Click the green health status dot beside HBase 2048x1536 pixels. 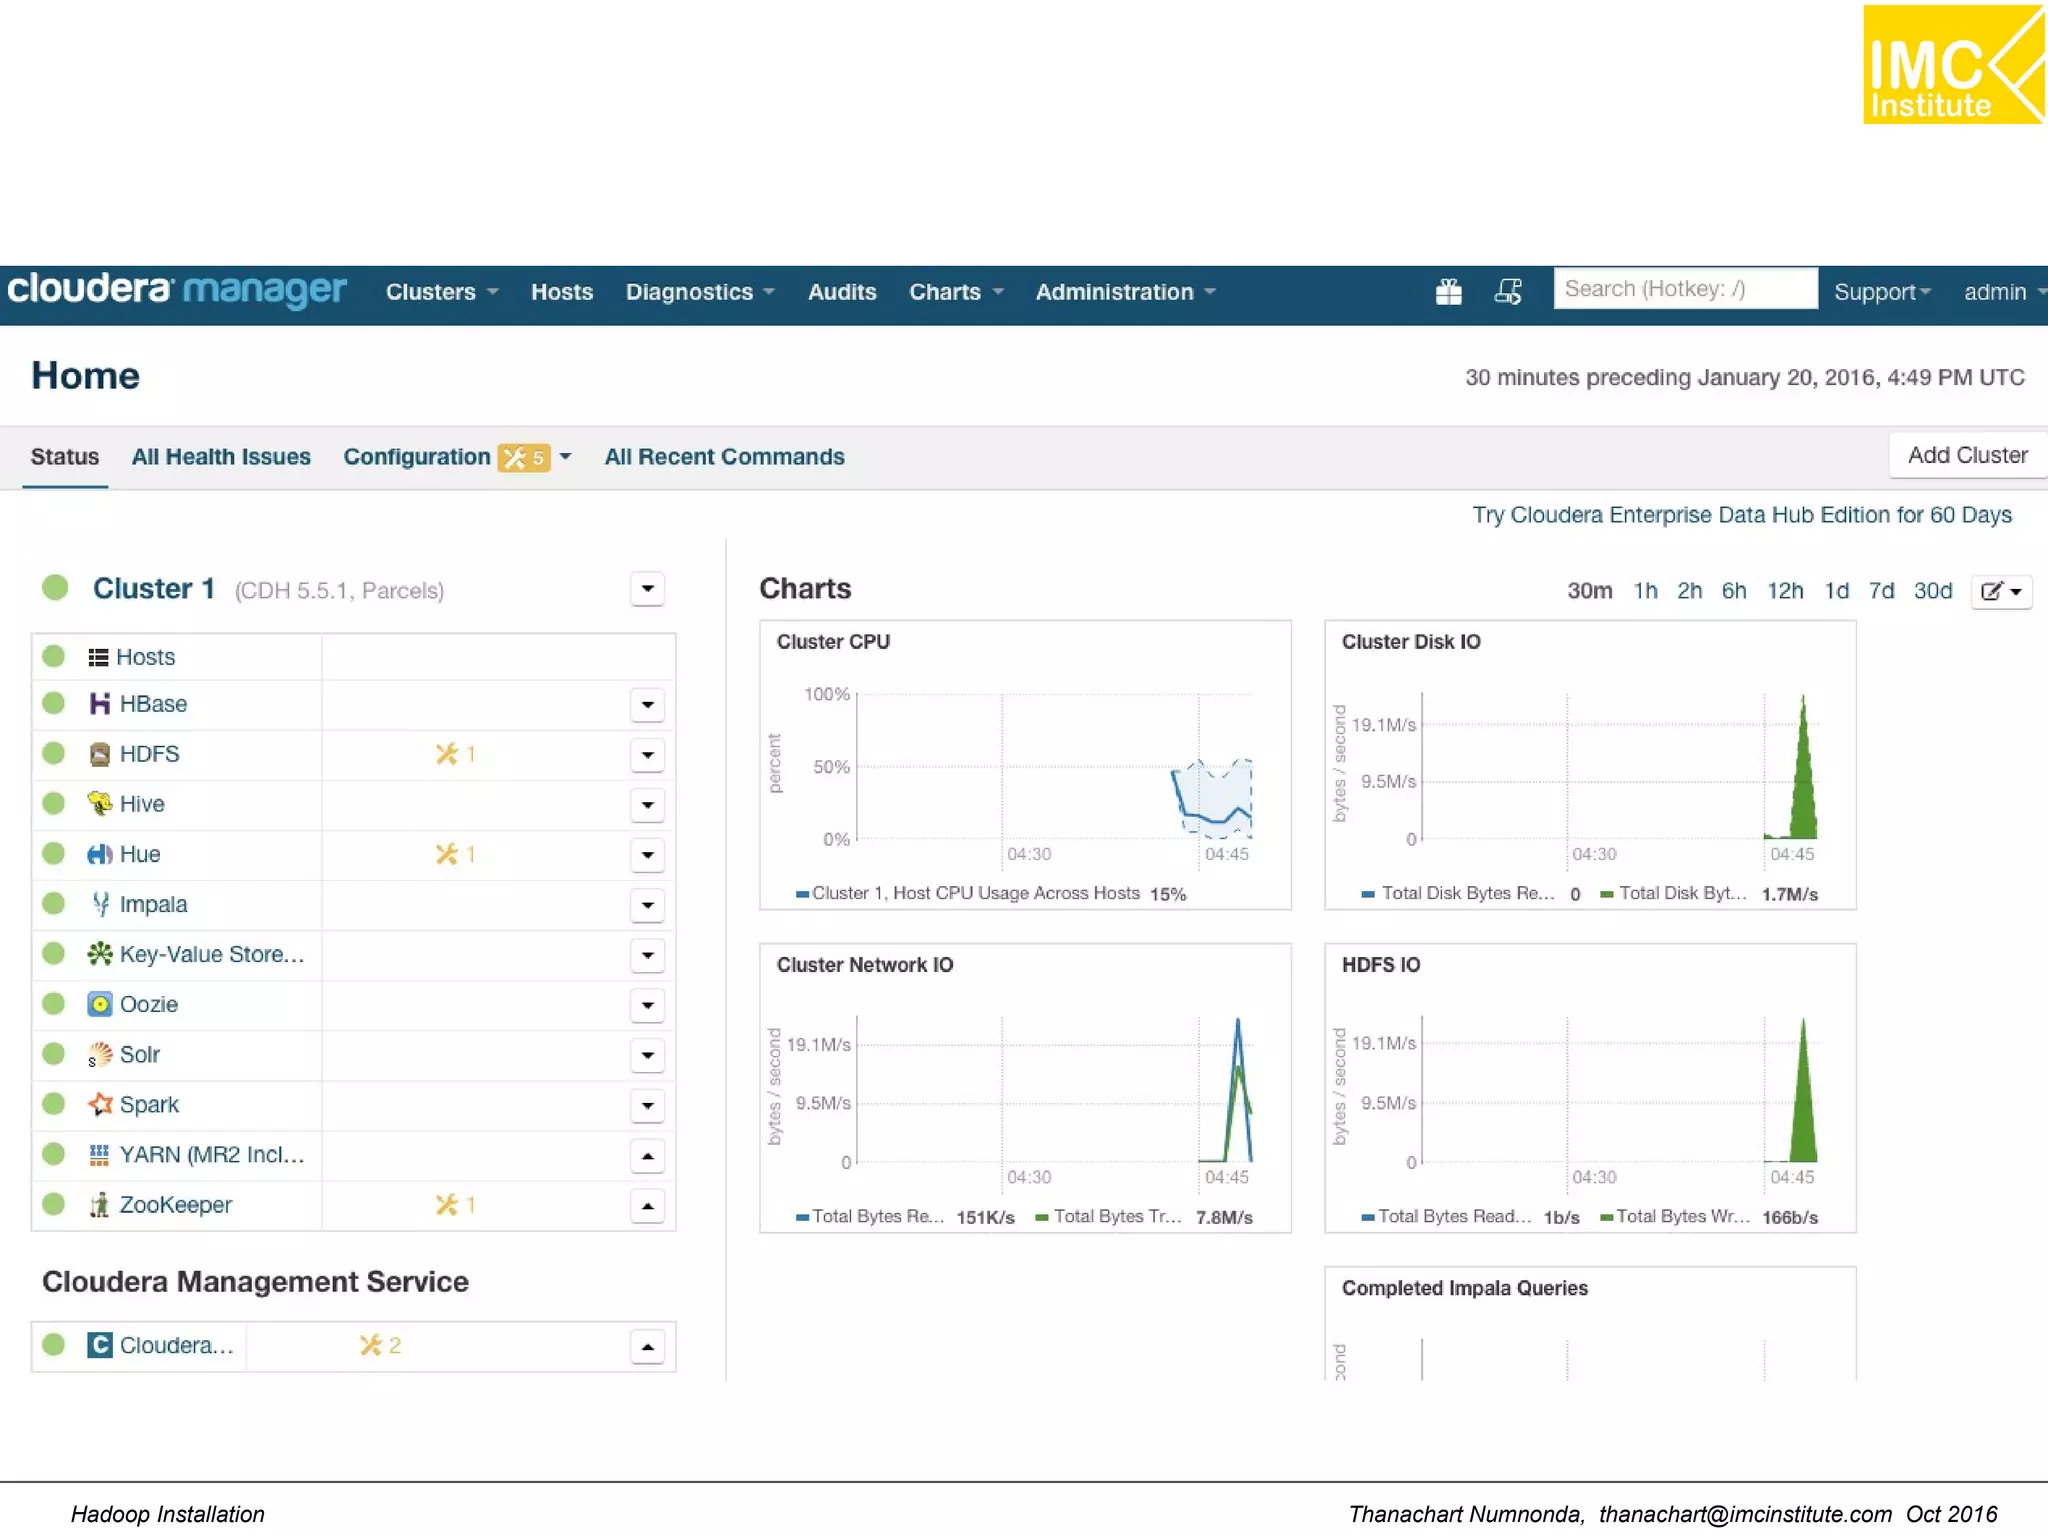[x=54, y=704]
